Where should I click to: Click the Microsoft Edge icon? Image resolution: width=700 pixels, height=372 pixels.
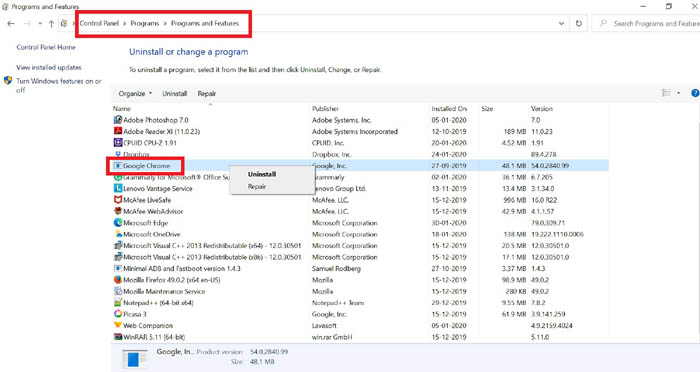118,222
